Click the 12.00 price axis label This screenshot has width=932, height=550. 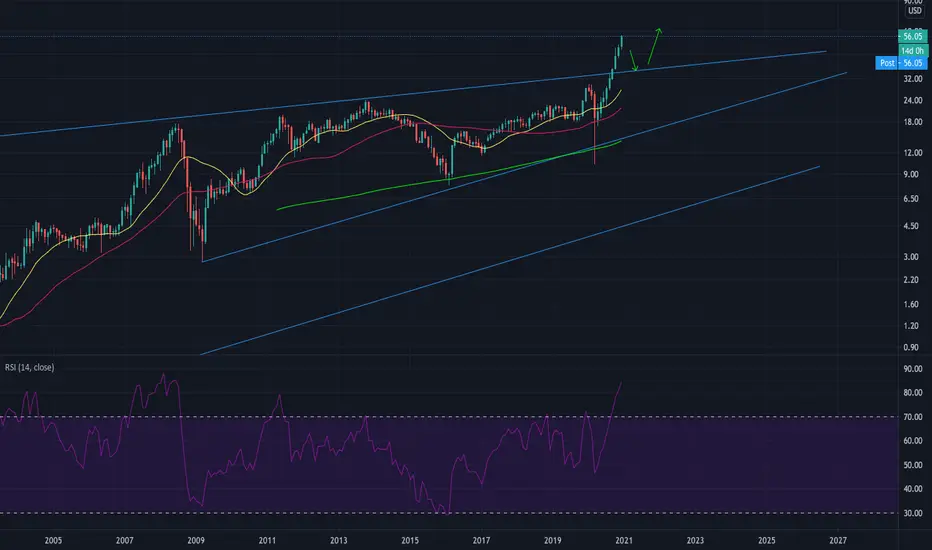913,153
